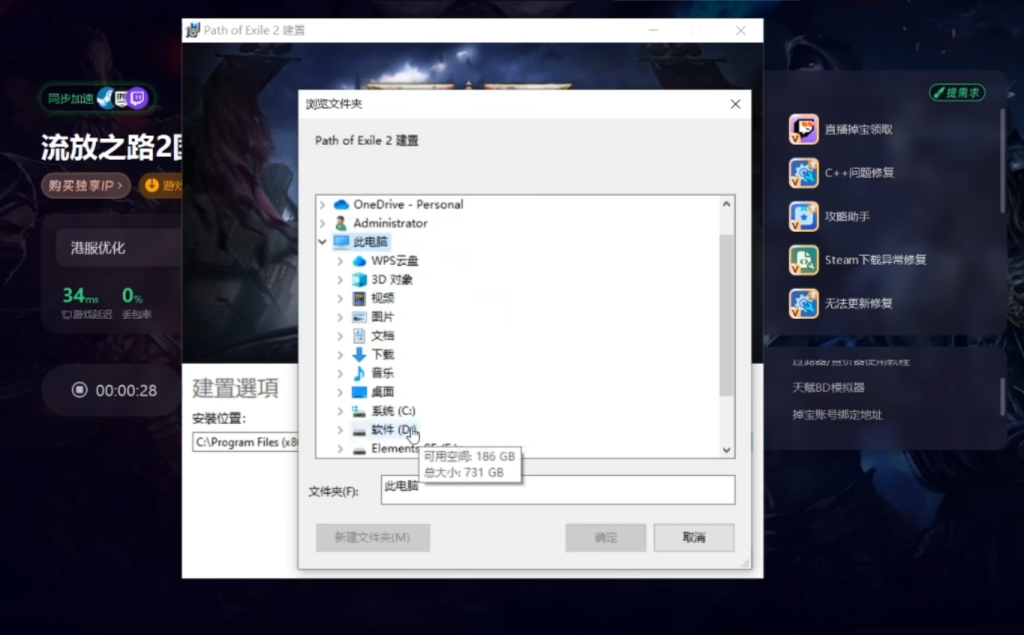Viewport: 1024px width, 635px height.
Task: Select the 下载 downloads arrow icon
Action: coord(359,355)
